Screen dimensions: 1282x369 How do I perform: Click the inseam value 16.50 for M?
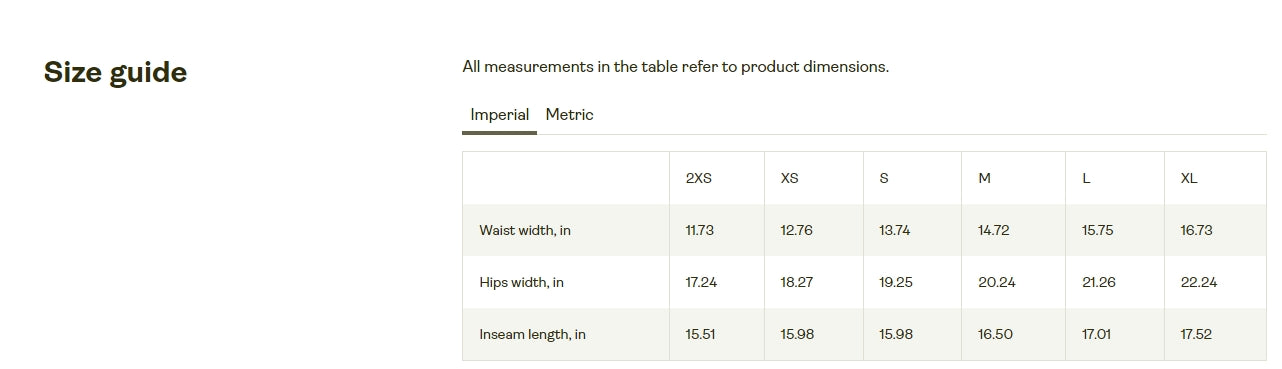pyautogui.click(x=995, y=334)
